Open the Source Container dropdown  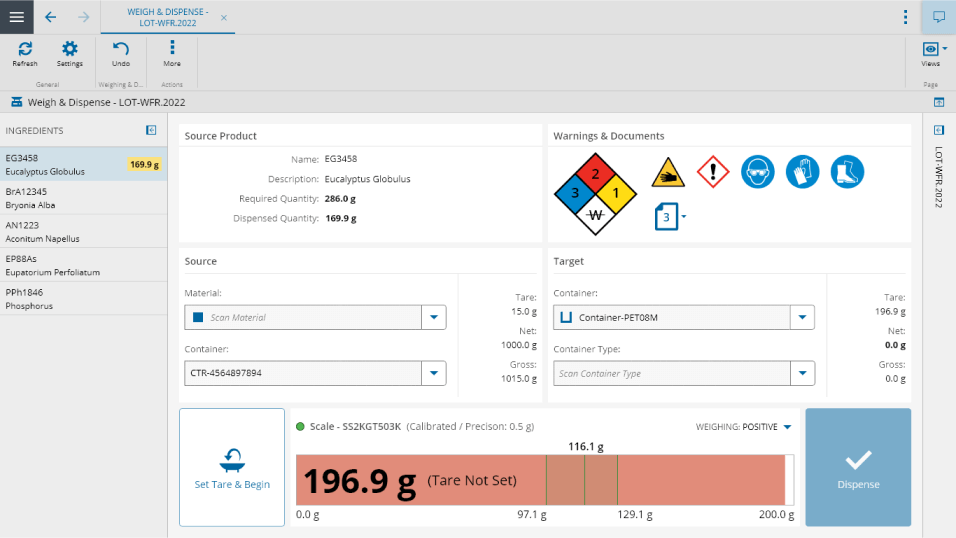pyautogui.click(x=434, y=373)
